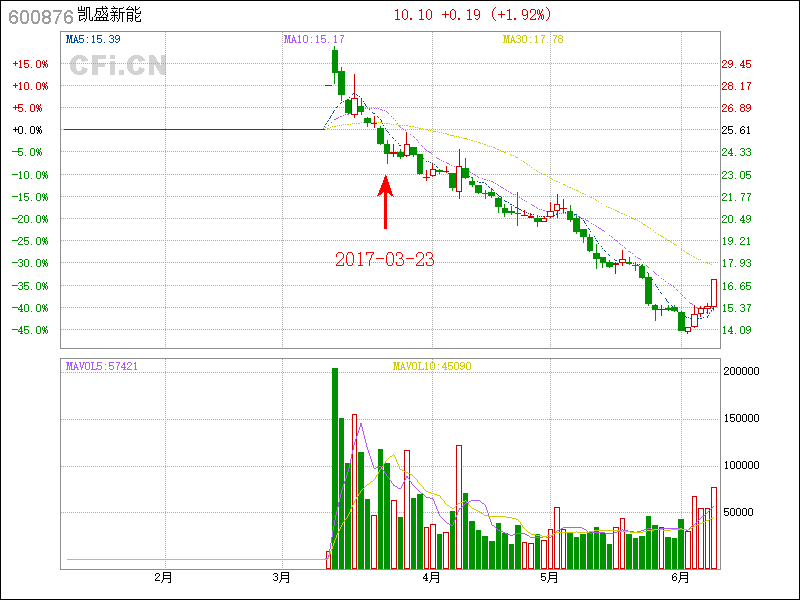
Task: Click the +0.0% axis label
Action: point(27,130)
